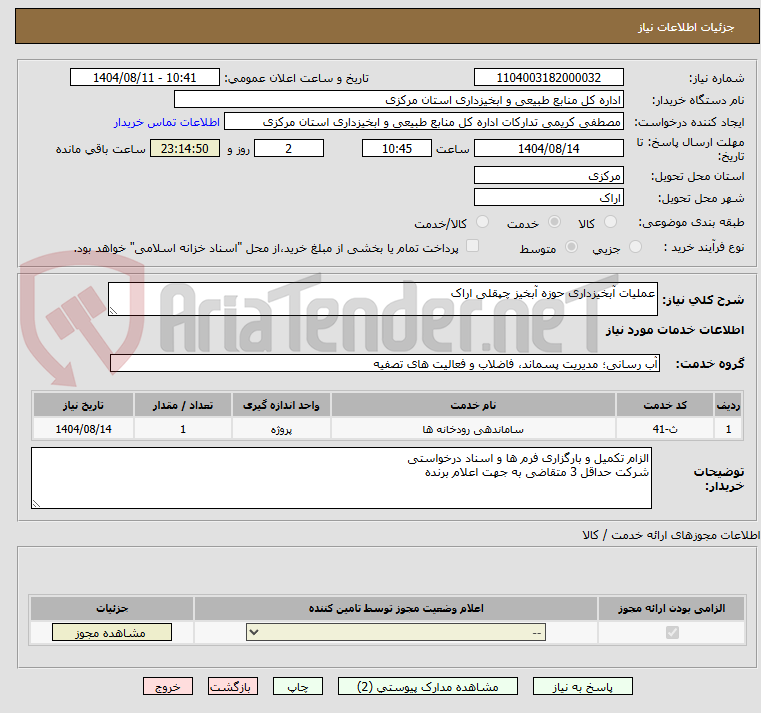
Task: Click the 'جزئیات' column header
Action: point(112,608)
